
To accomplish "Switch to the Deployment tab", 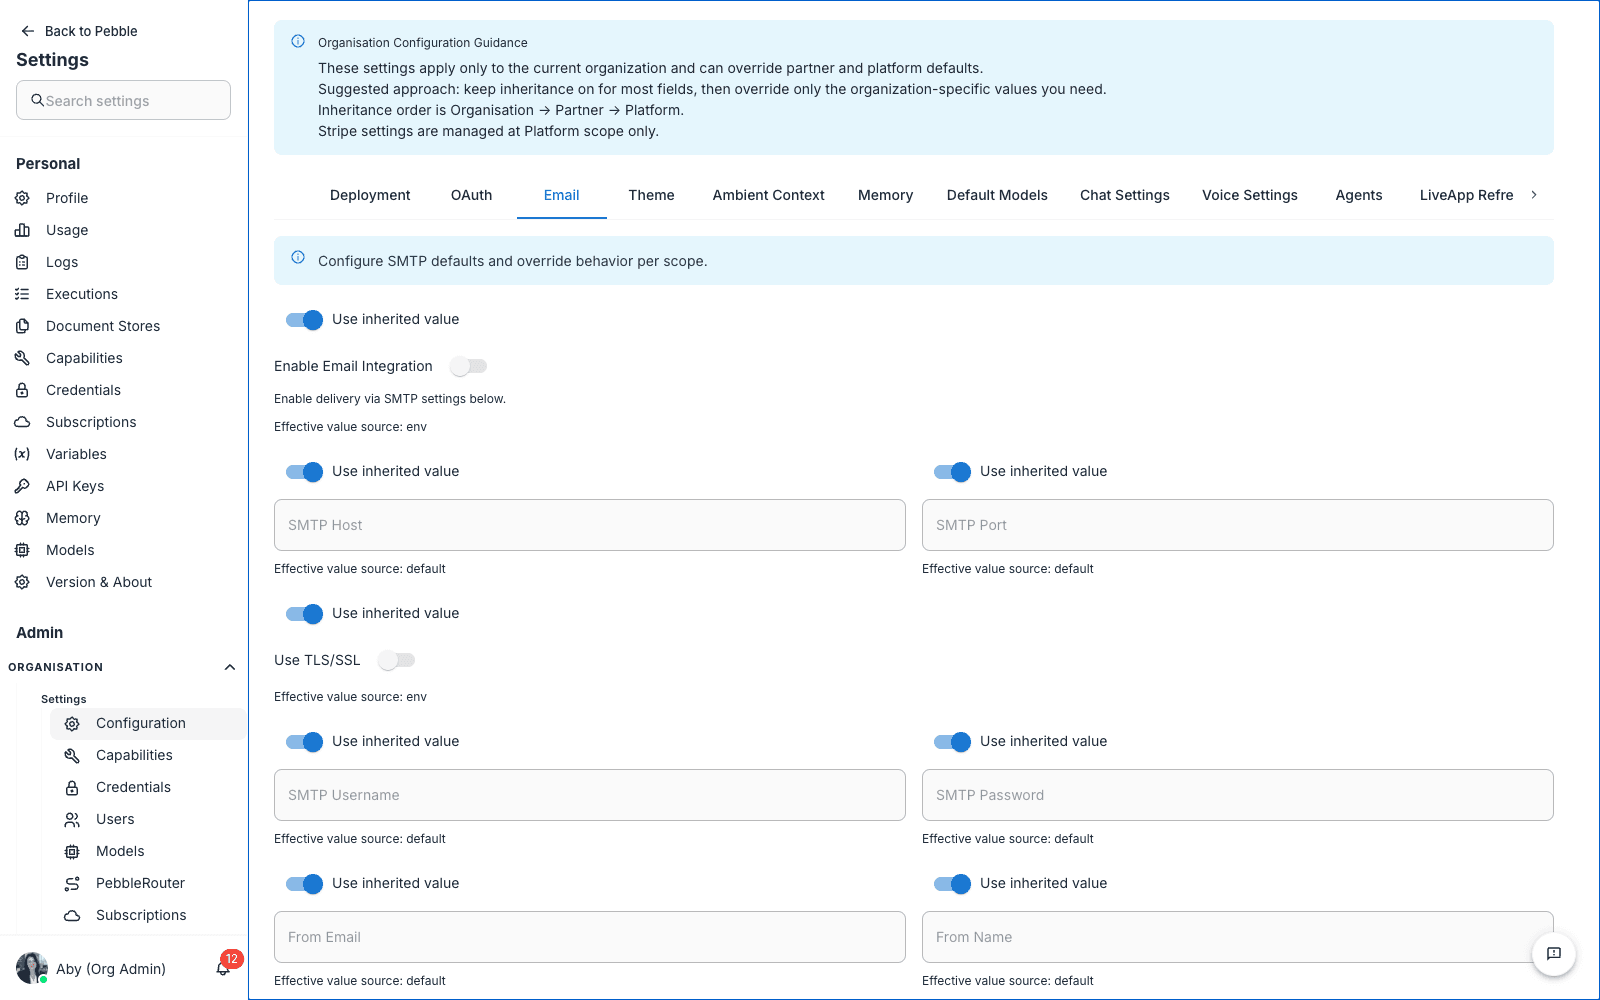I will coord(370,195).
